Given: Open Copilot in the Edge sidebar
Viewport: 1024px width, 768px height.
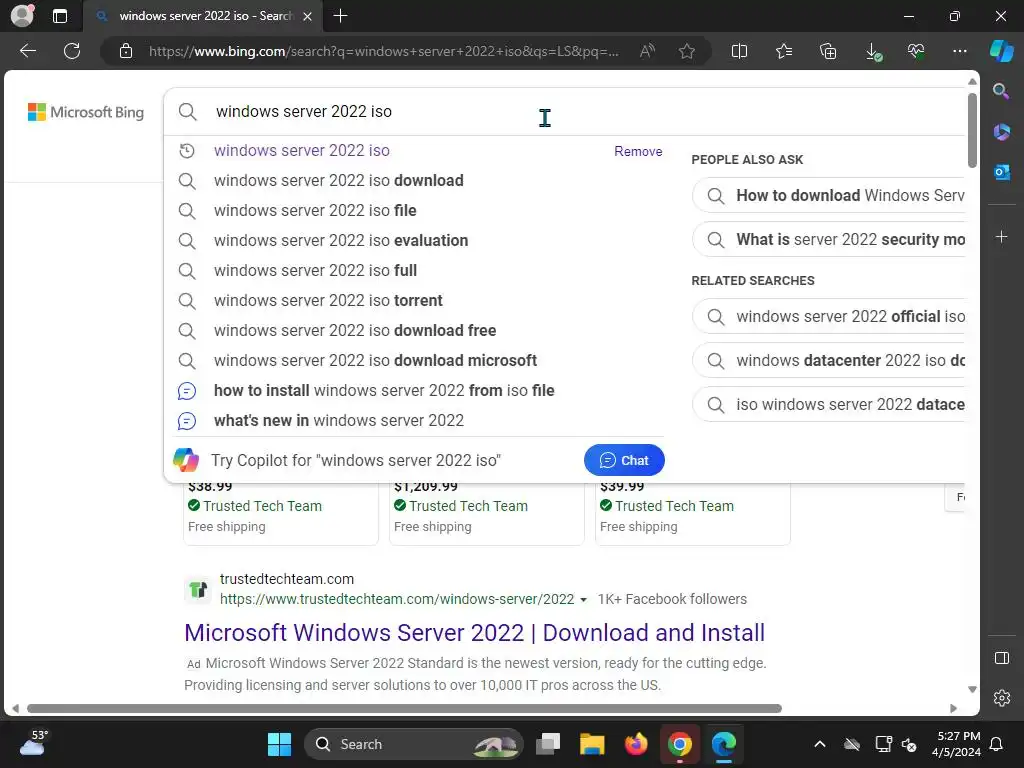Looking at the screenshot, I should pyautogui.click(x=1001, y=51).
